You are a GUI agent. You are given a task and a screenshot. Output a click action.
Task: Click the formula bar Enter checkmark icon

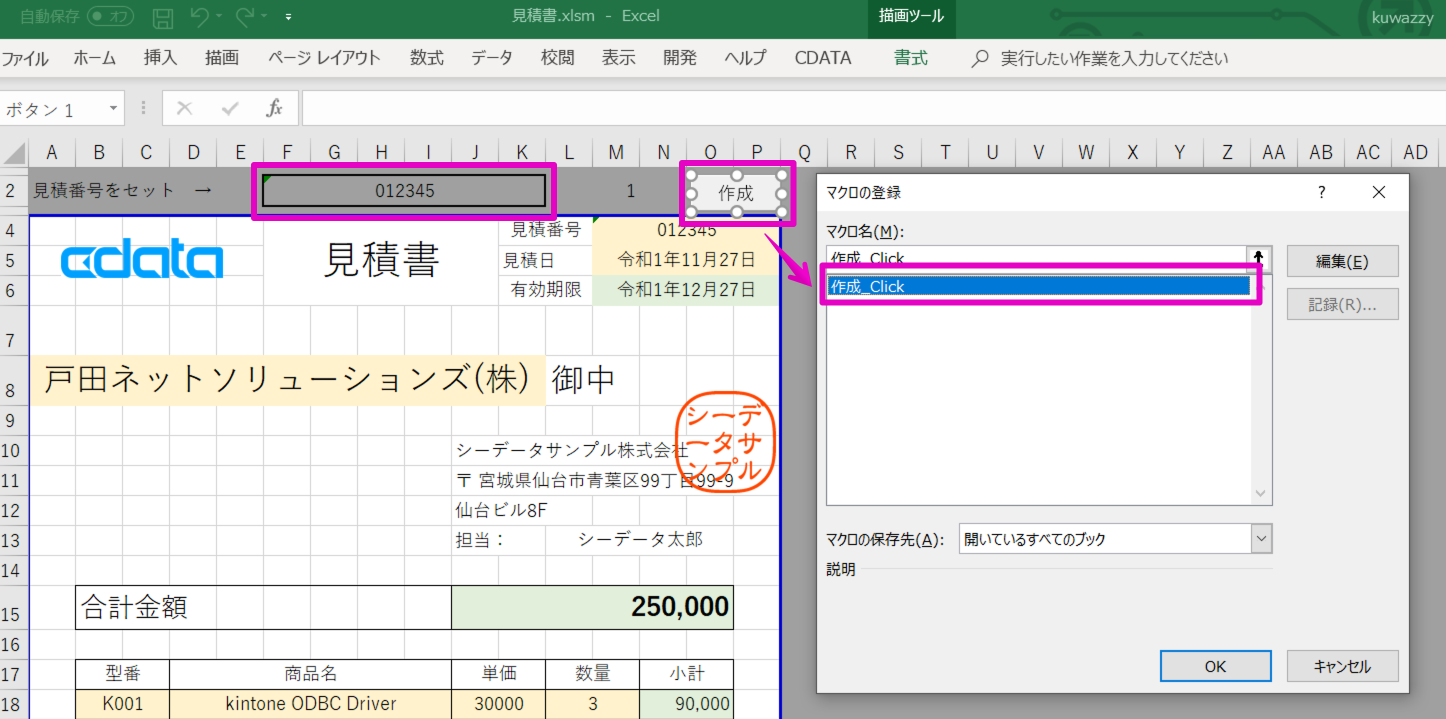pyautogui.click(x=230, y=108)
